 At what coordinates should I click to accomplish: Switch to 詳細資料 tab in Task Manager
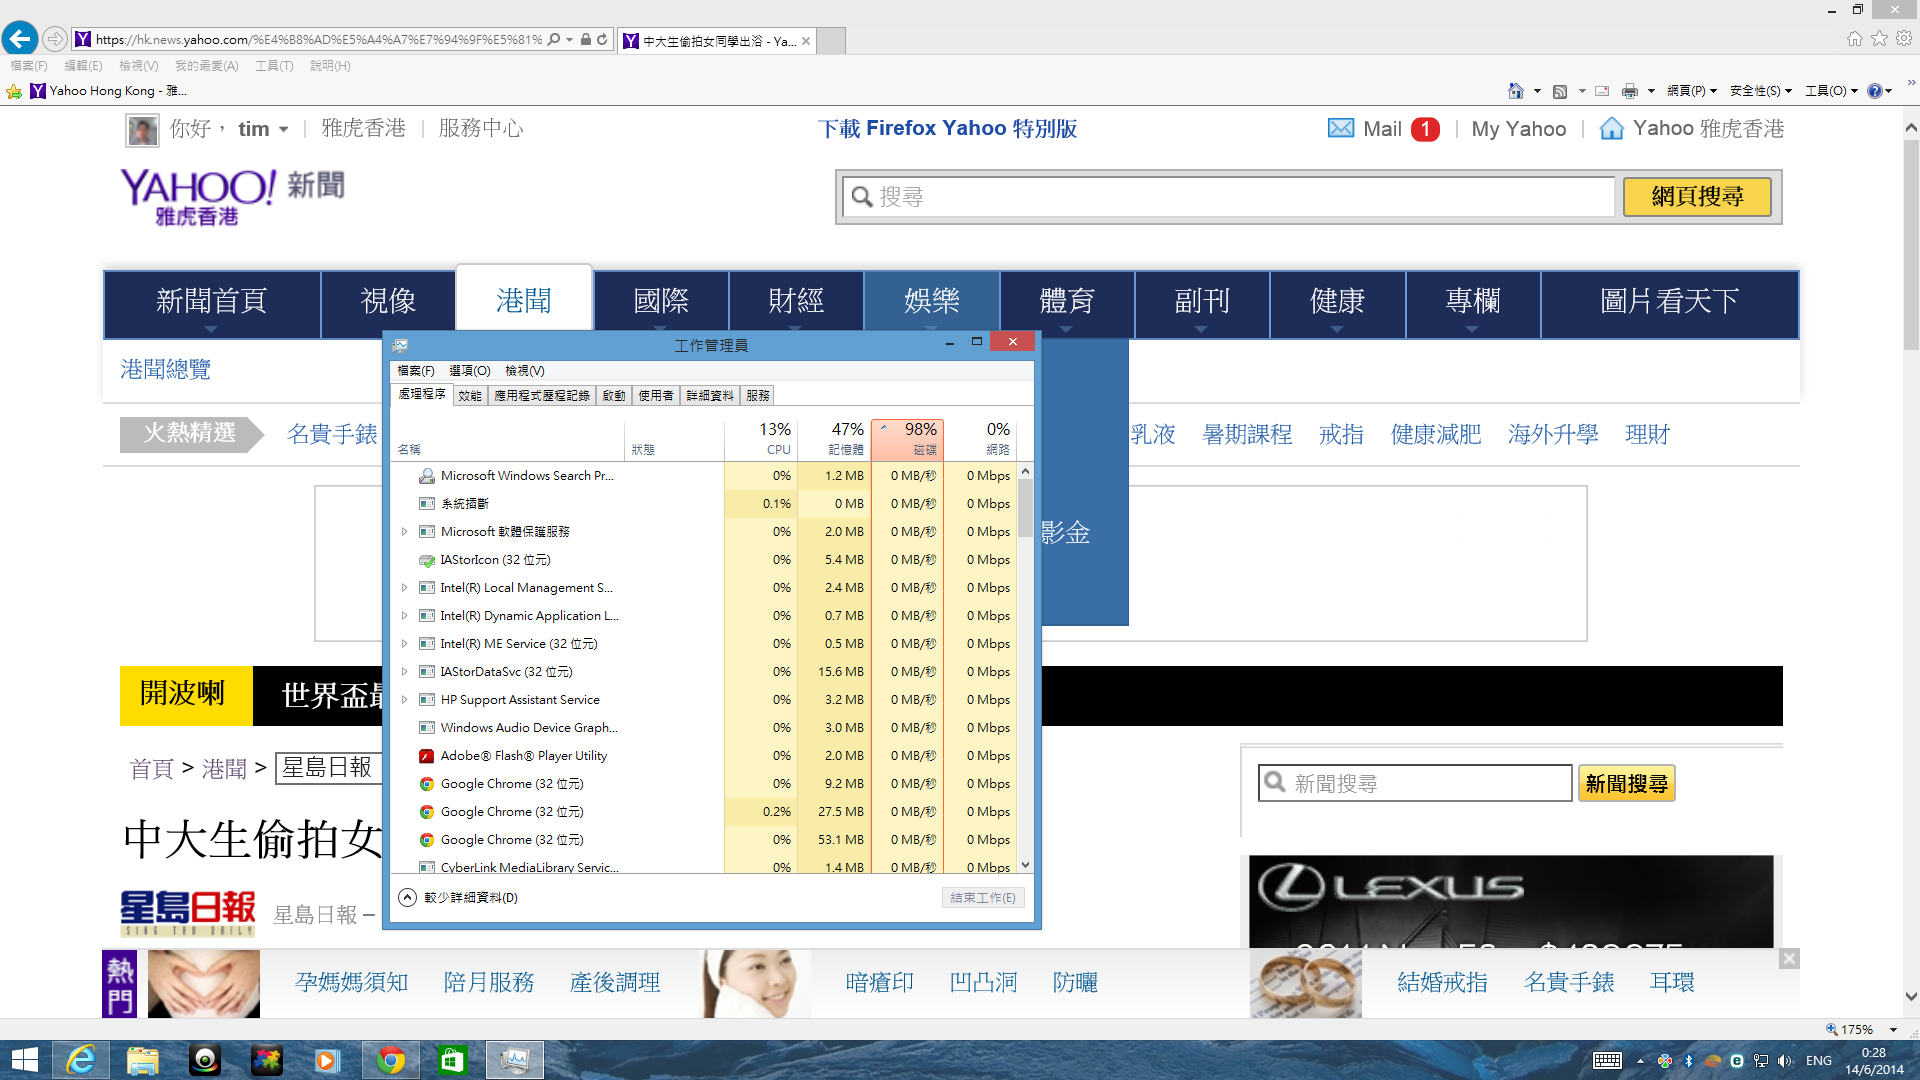coord(710,396)
